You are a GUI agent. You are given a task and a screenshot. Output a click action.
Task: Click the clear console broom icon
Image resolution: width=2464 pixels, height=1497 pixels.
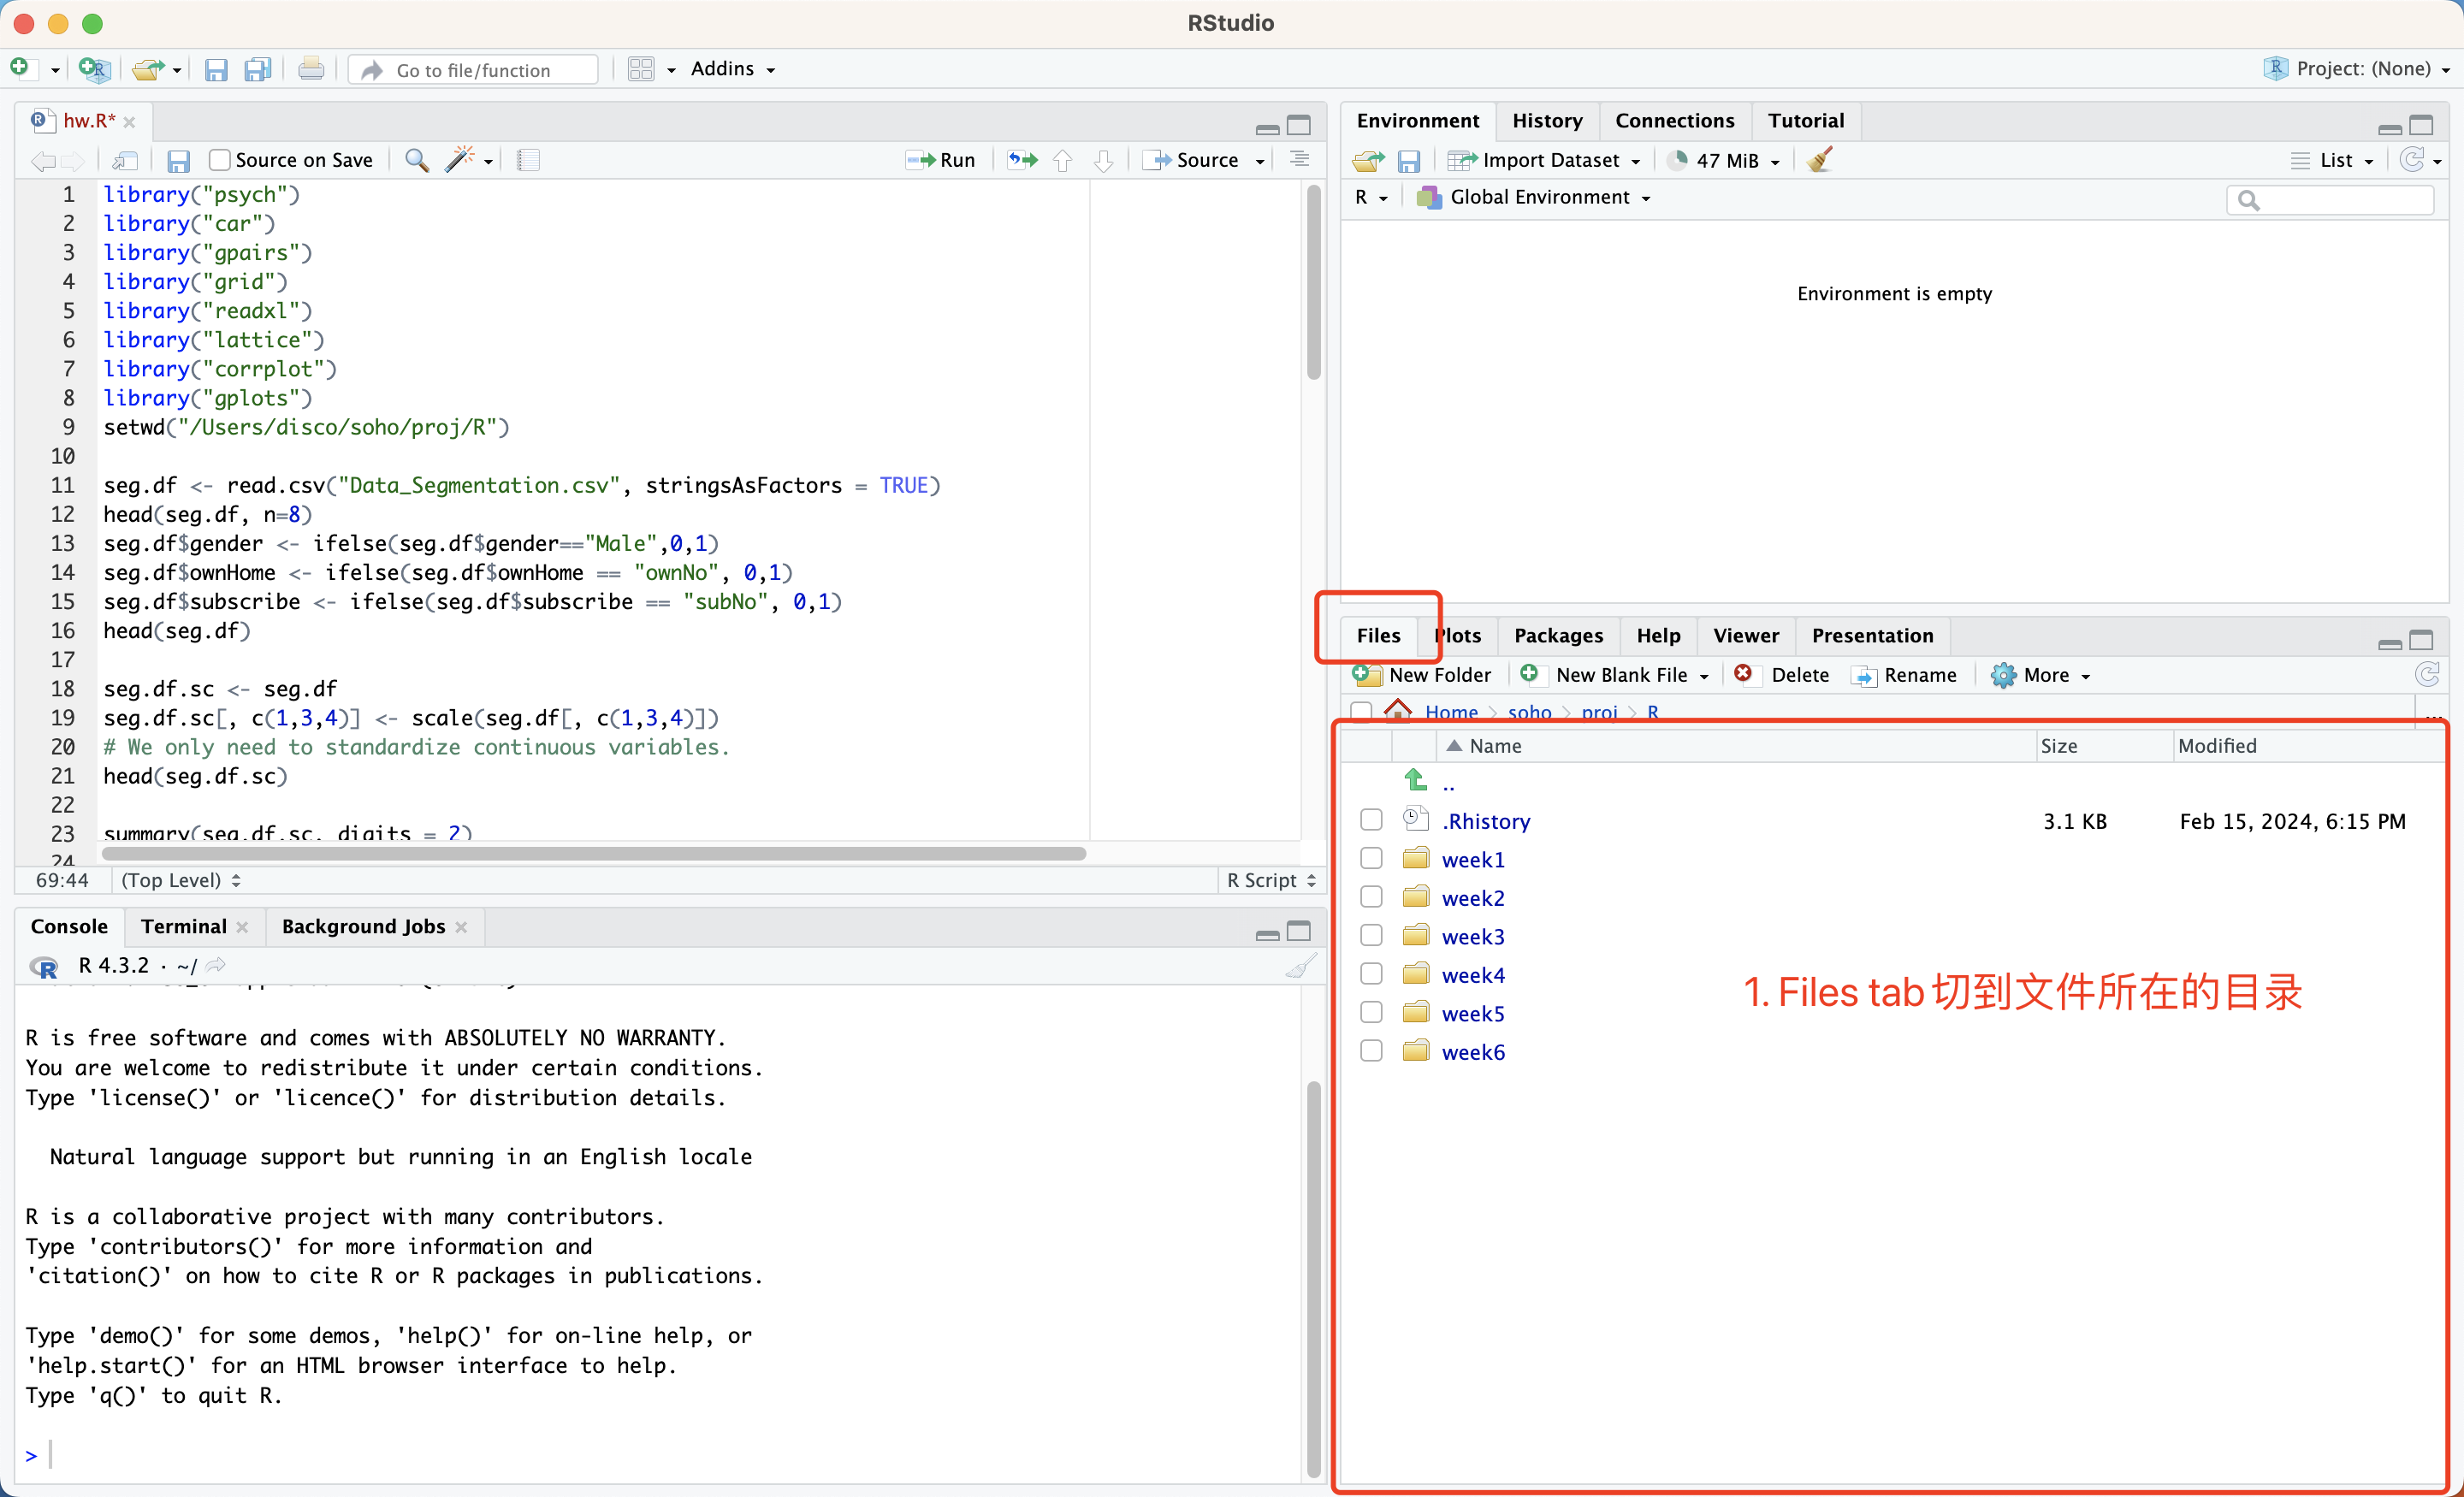click(1300, 965)
